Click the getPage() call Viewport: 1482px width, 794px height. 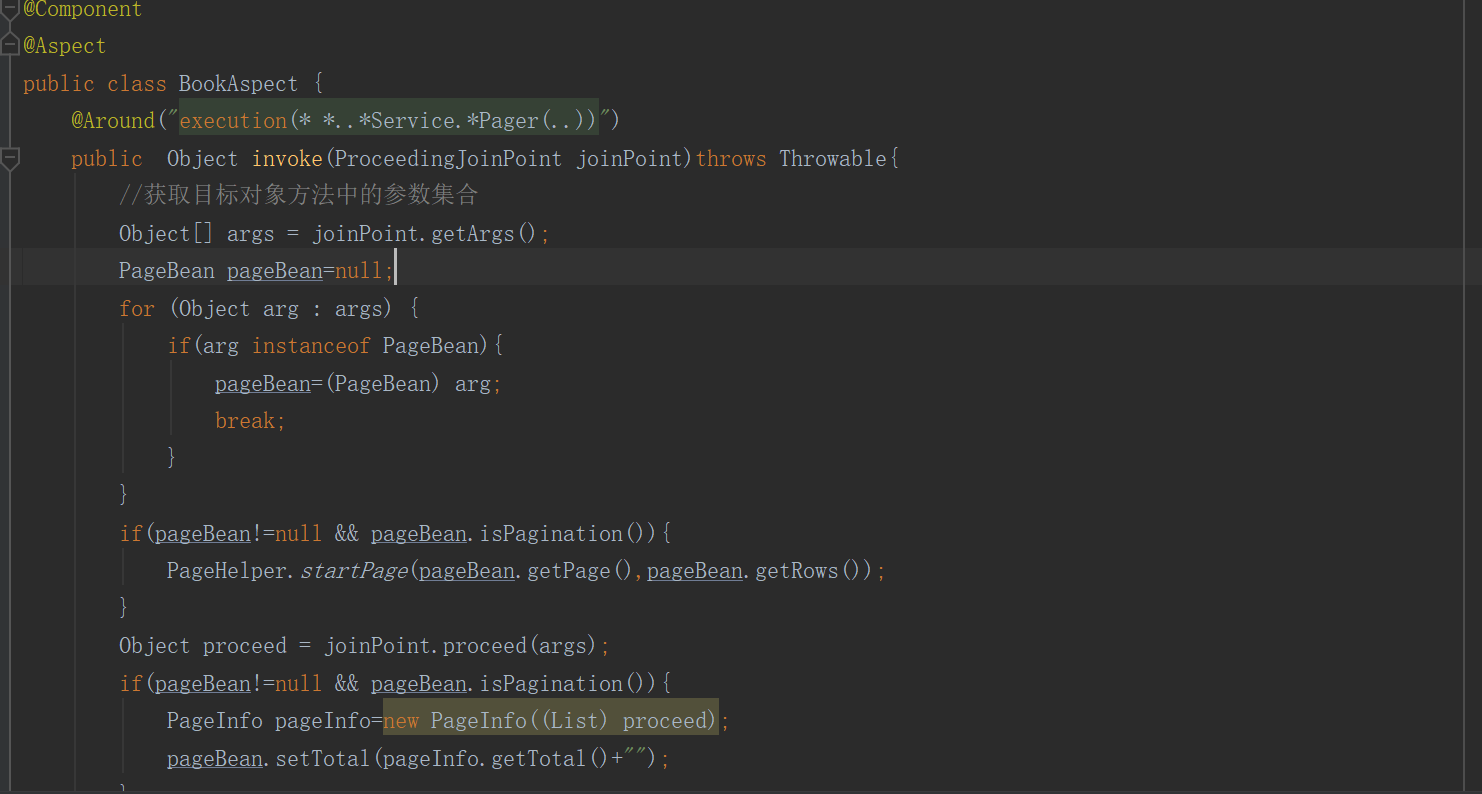coord(582,571)
